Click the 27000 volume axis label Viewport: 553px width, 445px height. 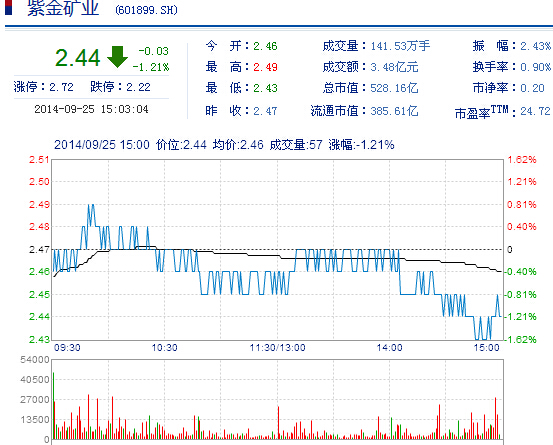35,400
